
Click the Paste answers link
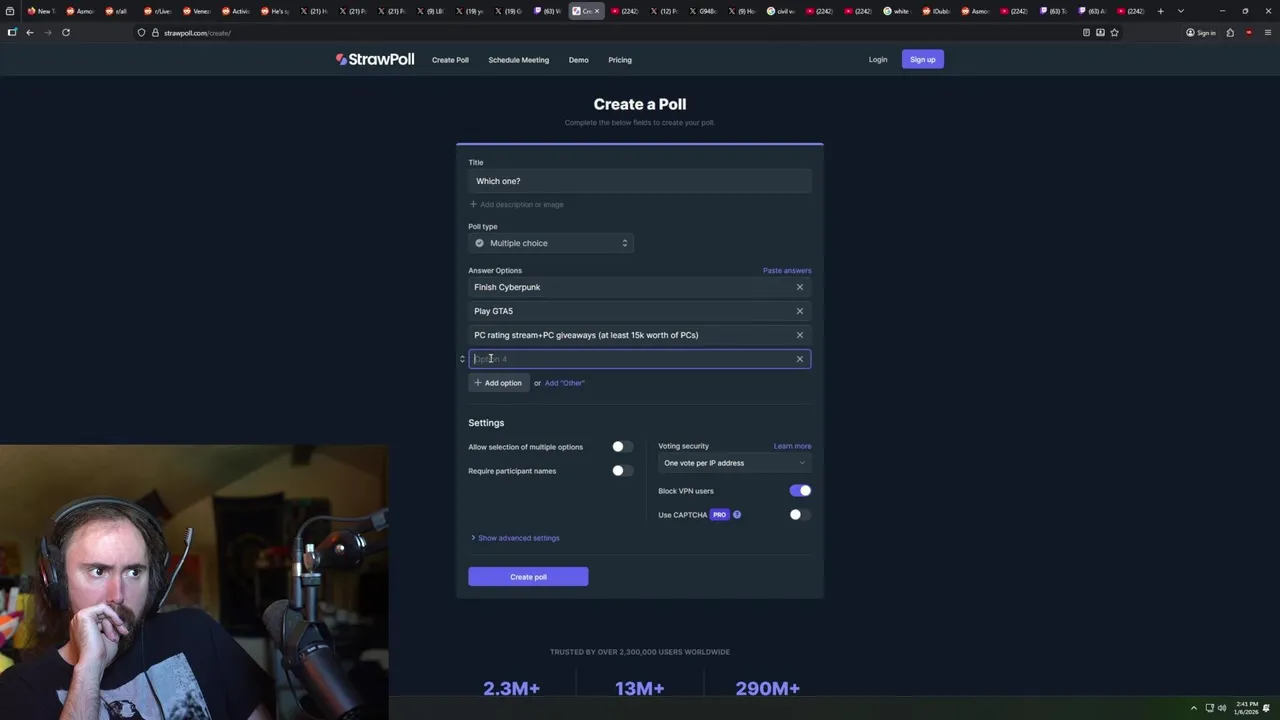point(787,271)
